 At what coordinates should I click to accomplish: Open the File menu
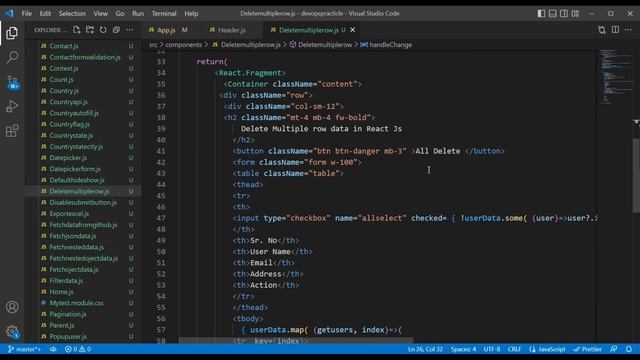point(27,13)
